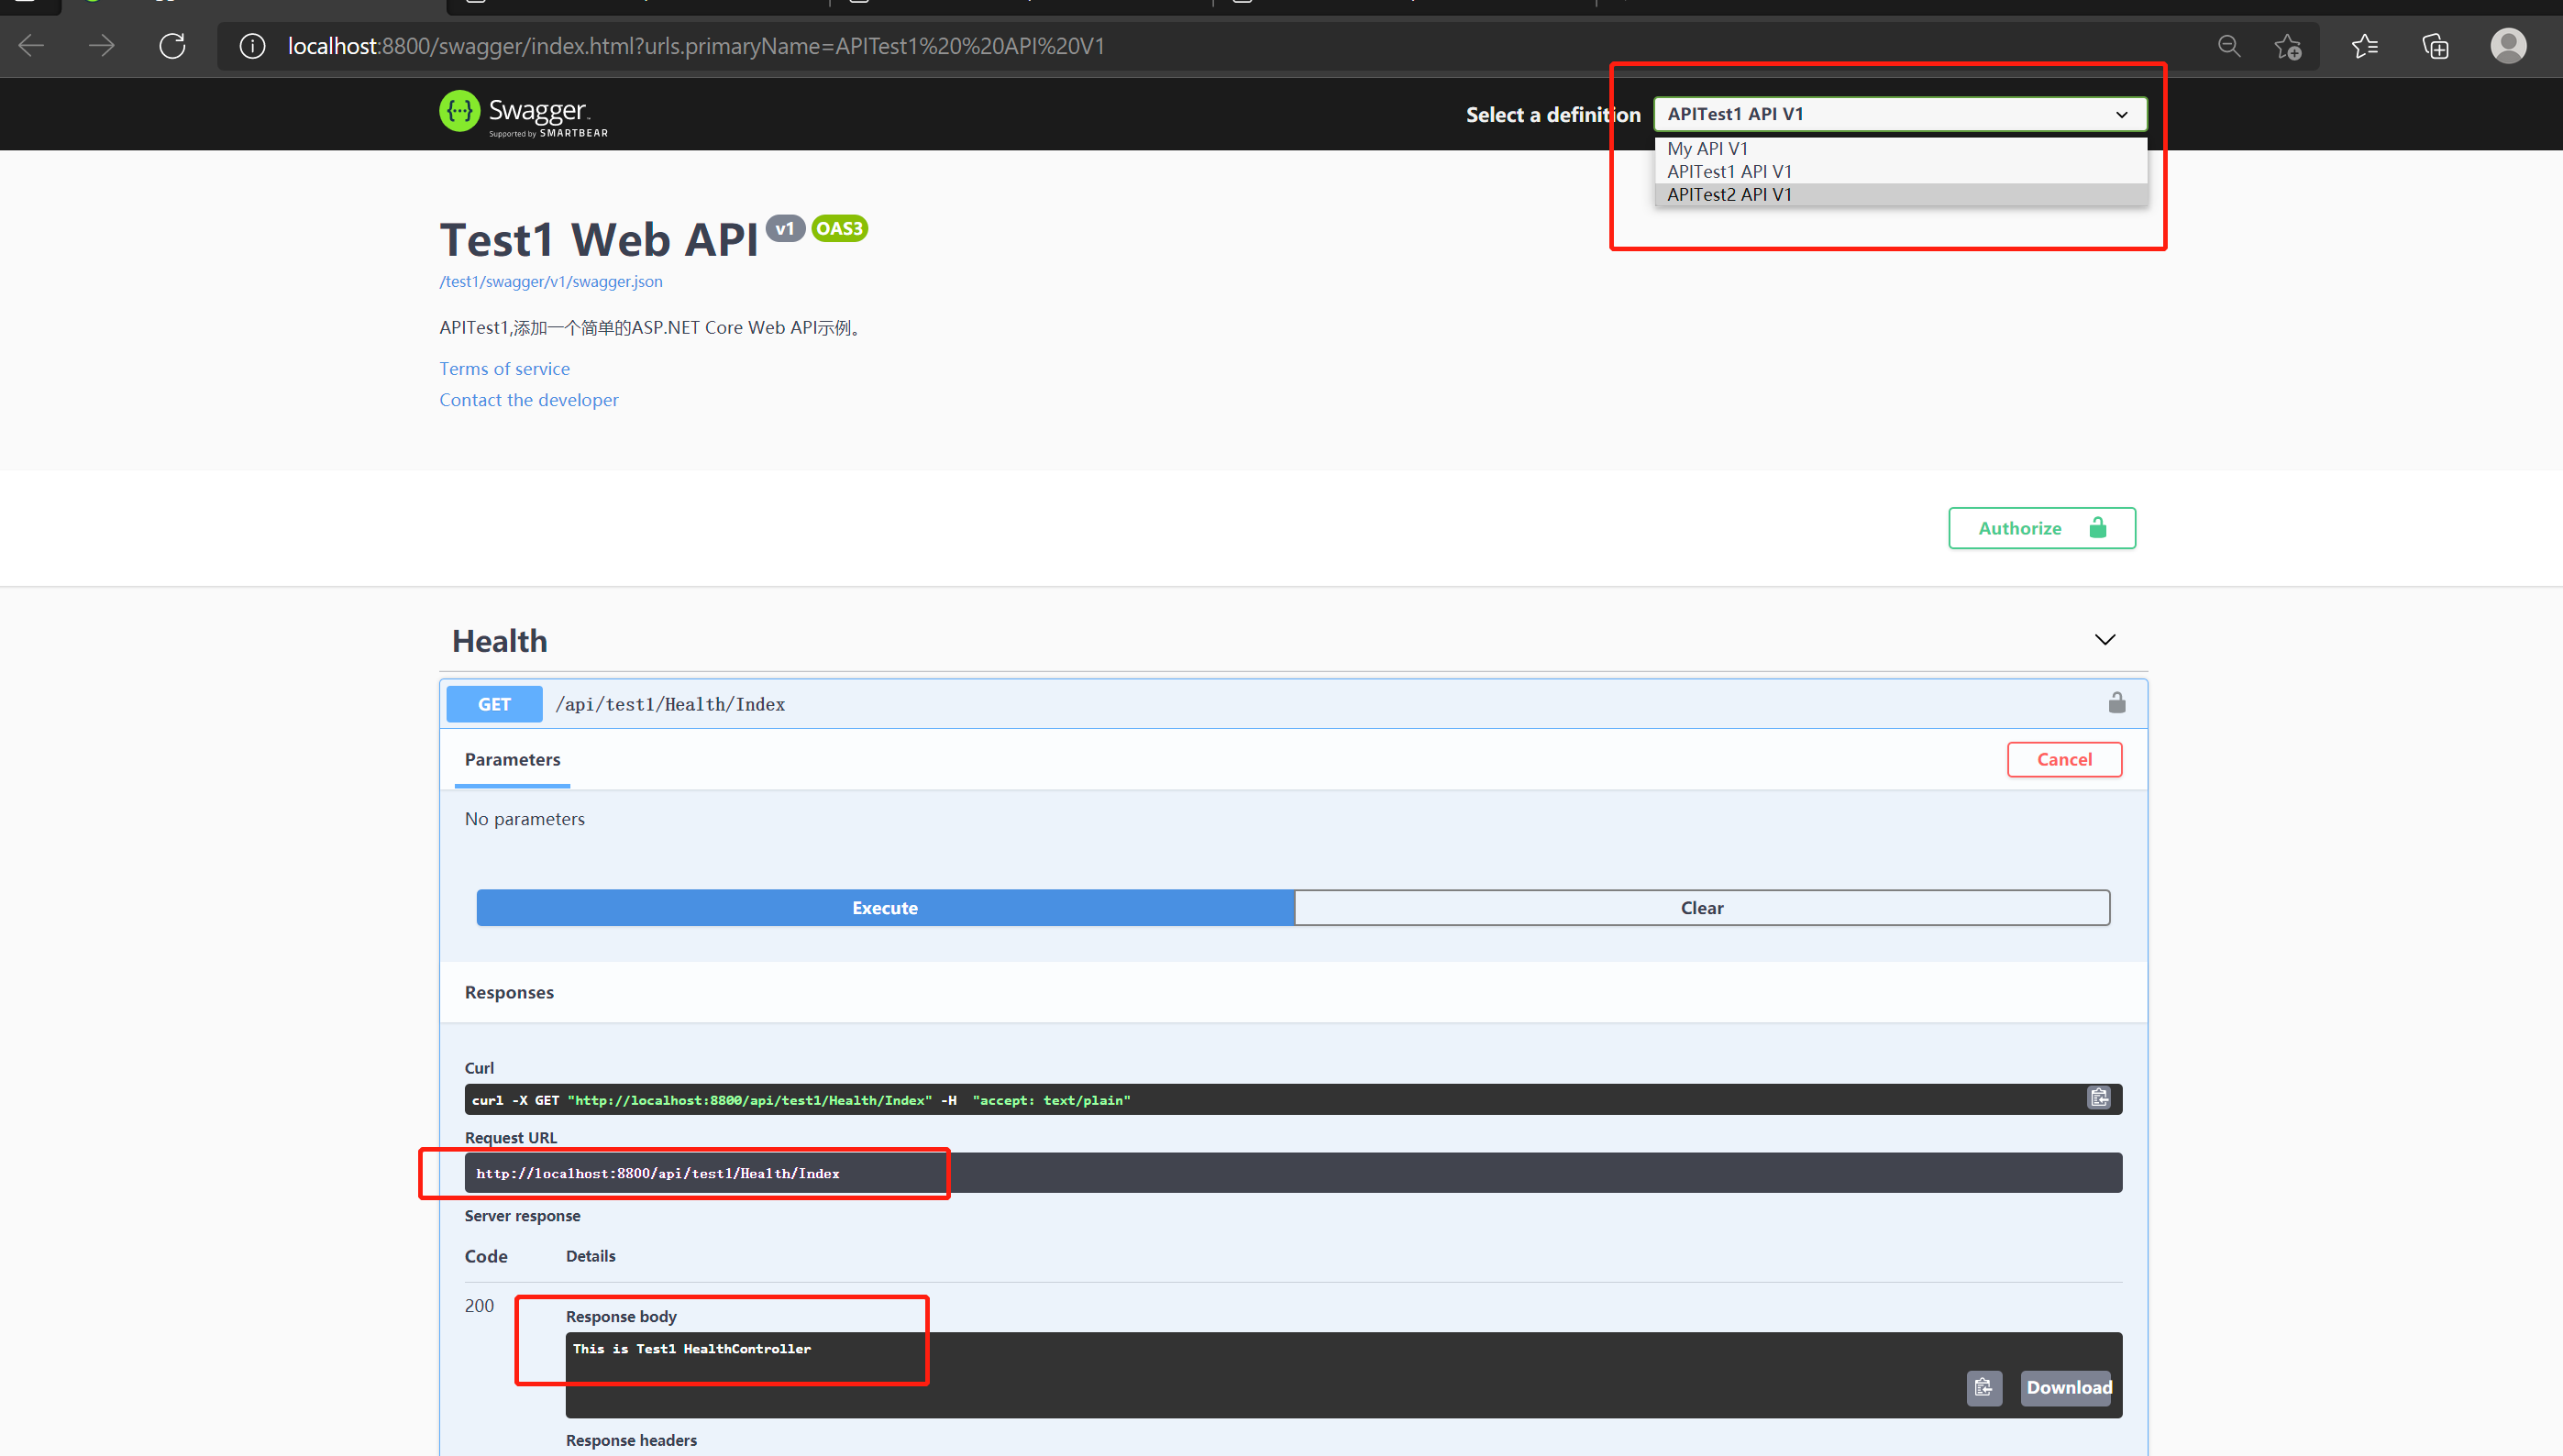This screenshot has height=1456, width=2563.
Task: Open the browser favorites list icon
Action: 2365,46
